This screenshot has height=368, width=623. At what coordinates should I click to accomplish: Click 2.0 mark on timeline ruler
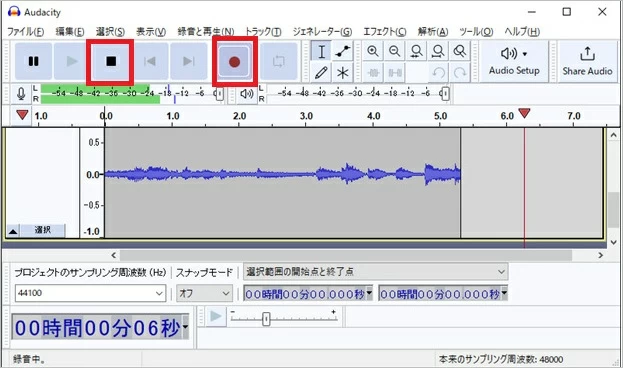239,116
